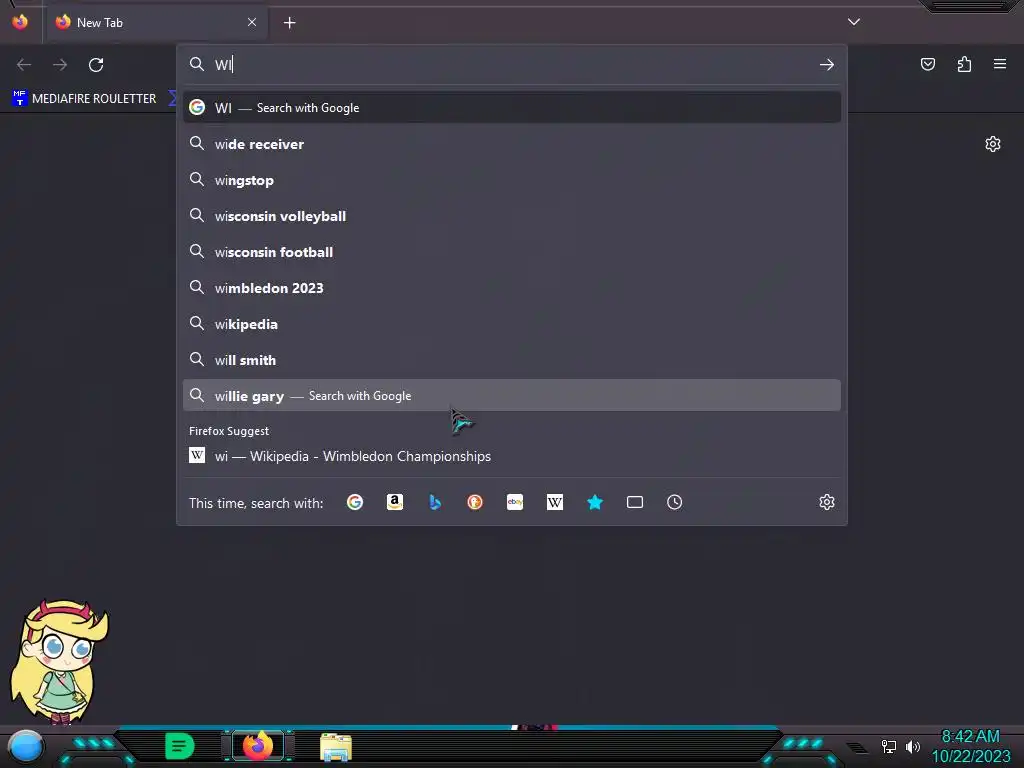The image size is (1024, 768).
Task: Open the MEDIAFIRE ROULETTER bookmark
Action: click(84, 99)
